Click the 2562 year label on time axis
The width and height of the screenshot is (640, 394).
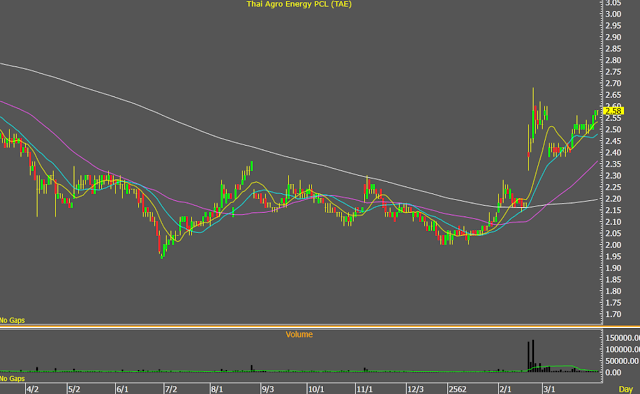point(457,389)
